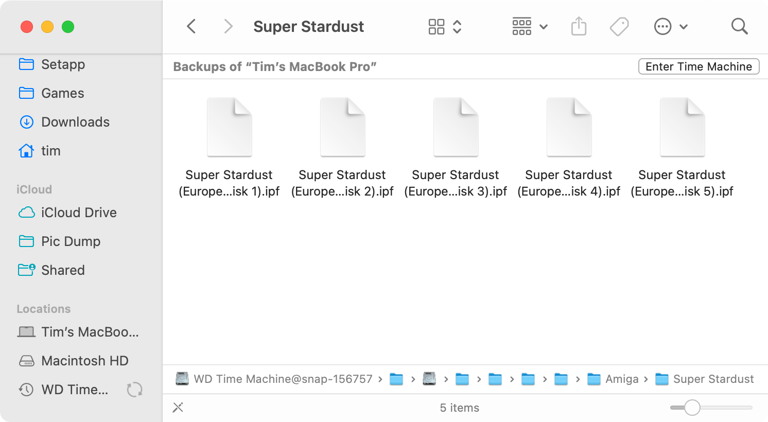768x422 pixels.
Task: Click the Super Stardust window title
Action: click(x=309, y=26)
